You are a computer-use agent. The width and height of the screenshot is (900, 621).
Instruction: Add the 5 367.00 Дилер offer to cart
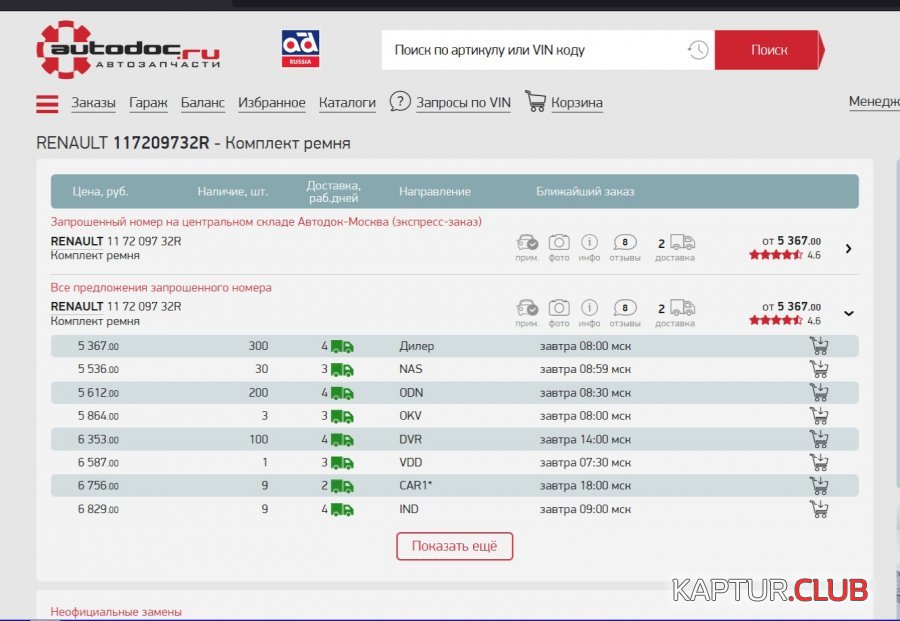click(x=819, y=346)
